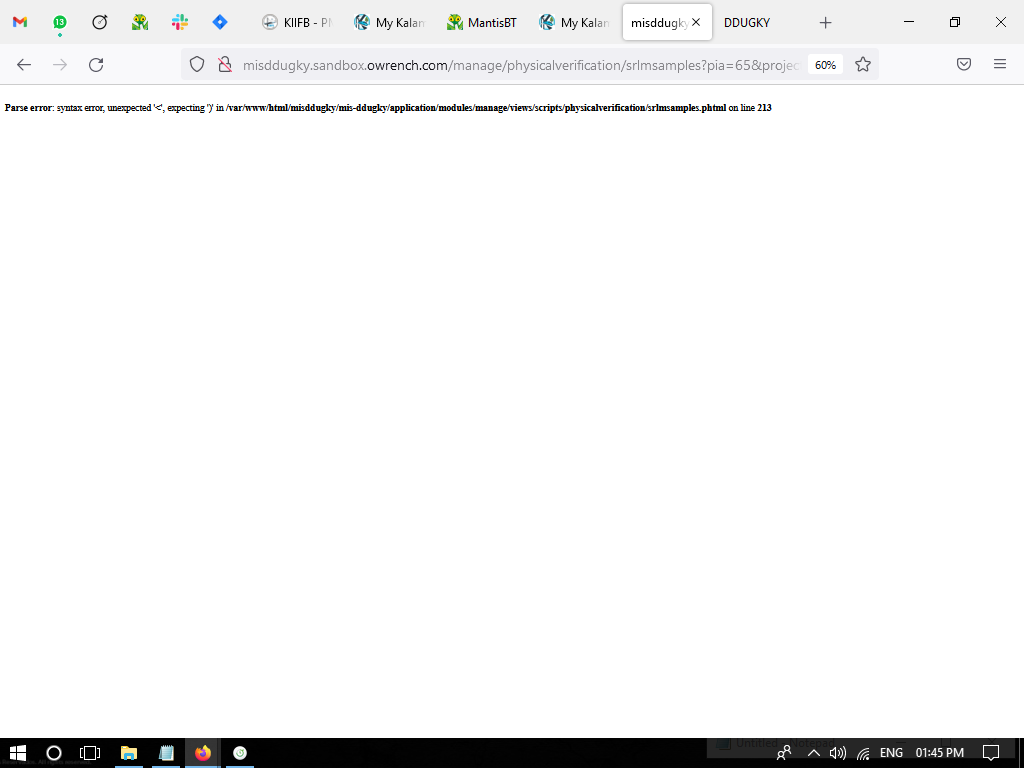
Task: Open the pinned Jira tab
Action: (x=220, y=22)
